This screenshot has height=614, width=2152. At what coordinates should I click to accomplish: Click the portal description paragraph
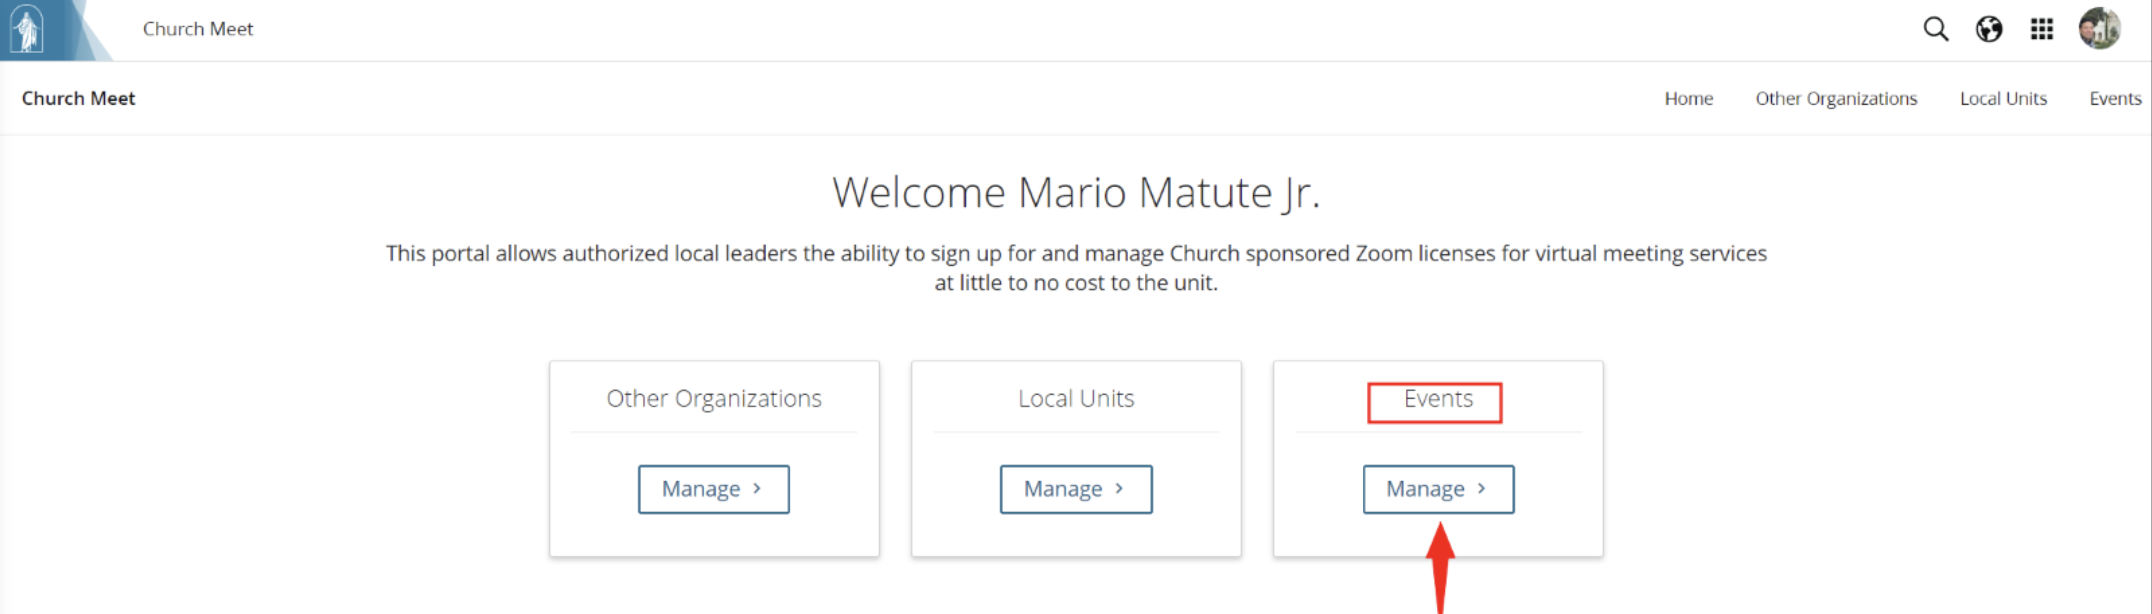[1076, 268]
